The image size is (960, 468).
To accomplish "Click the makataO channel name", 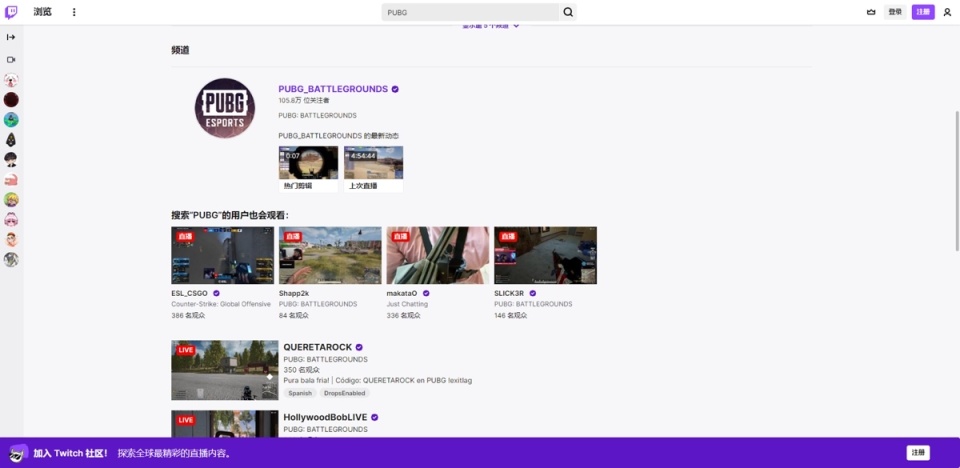I will coord(402,293).
